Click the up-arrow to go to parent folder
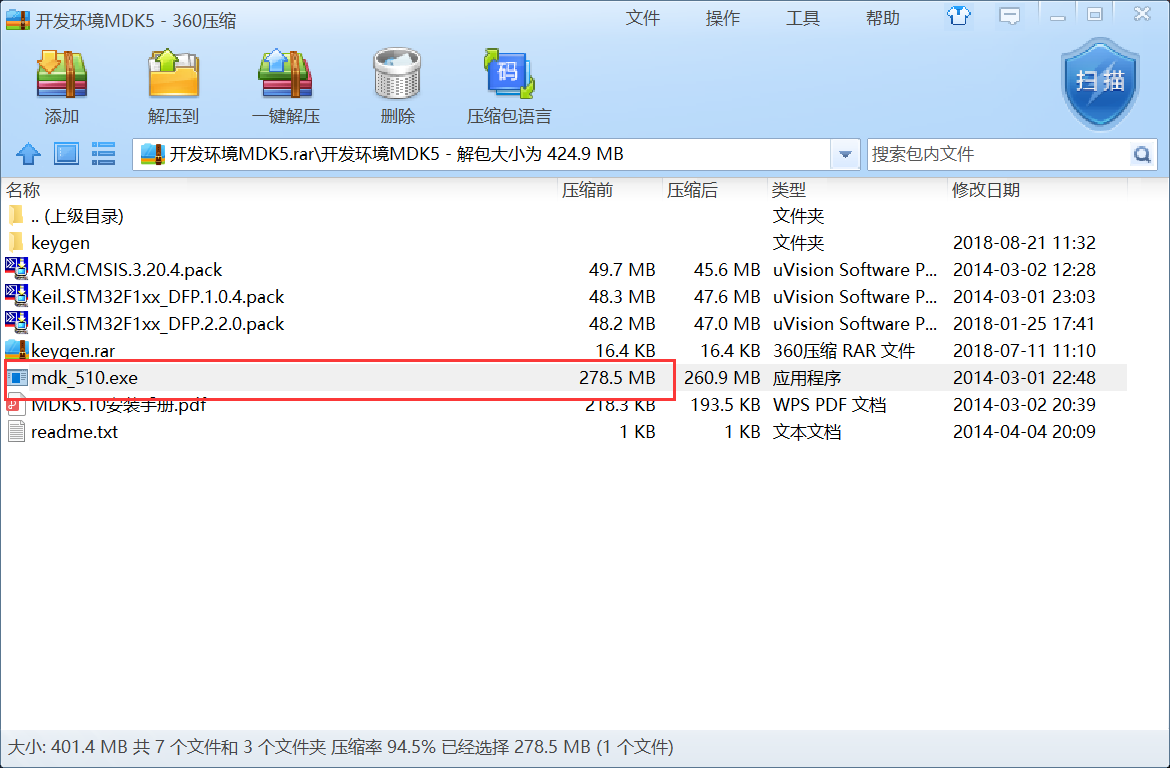The image size is (1170, 768). click(x=28, y=153)
